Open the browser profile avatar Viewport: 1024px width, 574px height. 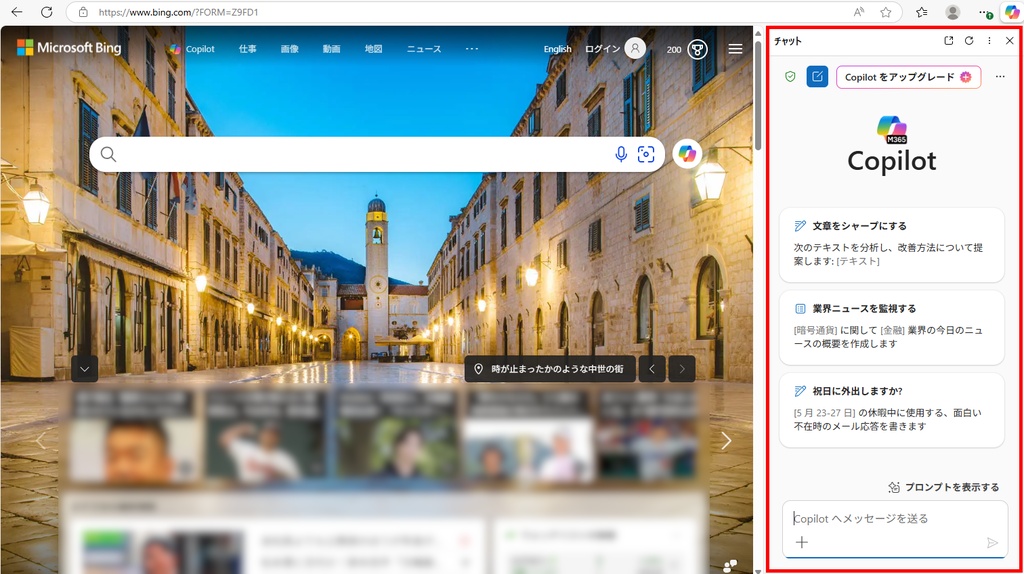(953, 12)
